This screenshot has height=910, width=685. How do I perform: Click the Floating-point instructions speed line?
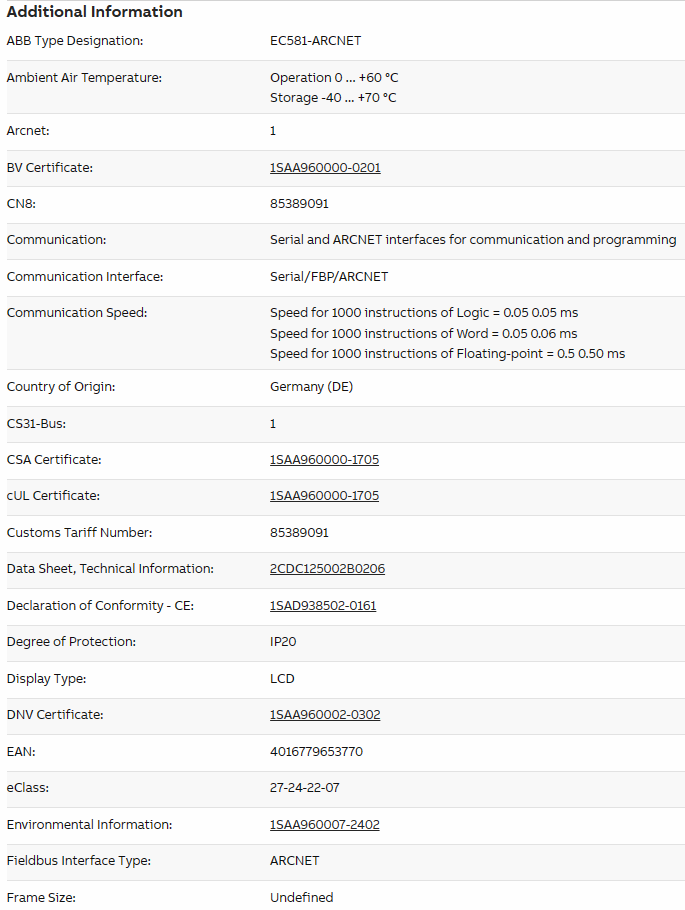[448, 353]
